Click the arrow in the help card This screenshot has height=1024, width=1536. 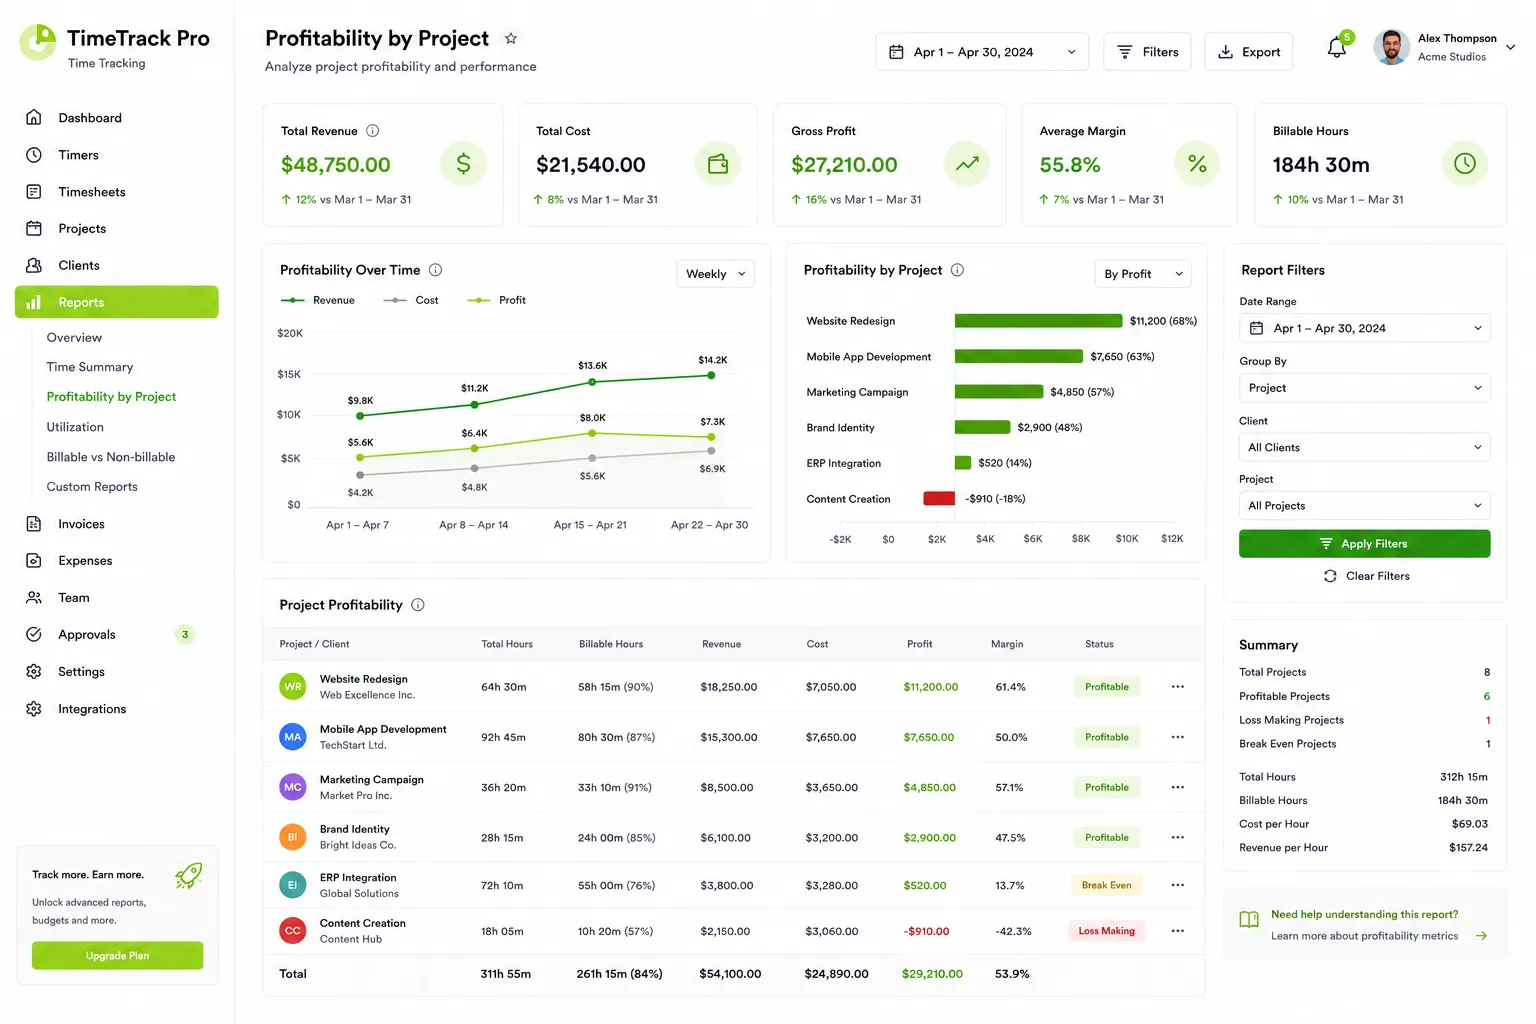(1481, 936)
